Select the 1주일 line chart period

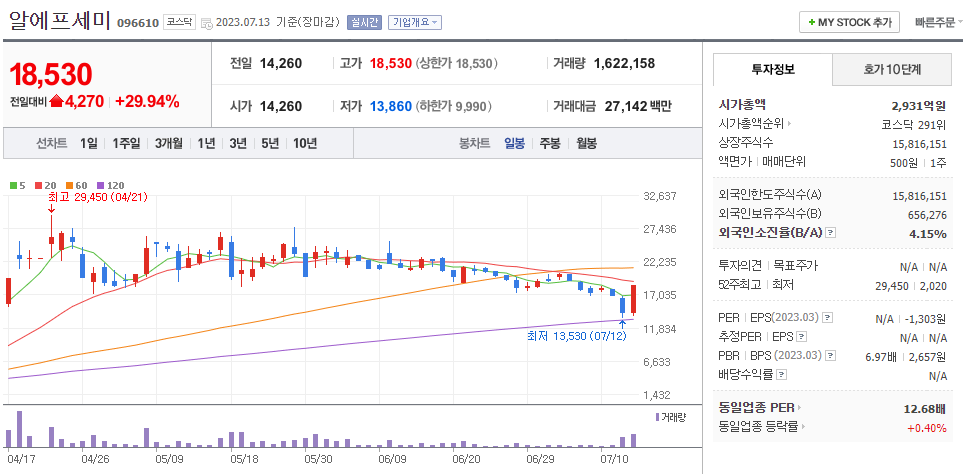coord(126,144)
